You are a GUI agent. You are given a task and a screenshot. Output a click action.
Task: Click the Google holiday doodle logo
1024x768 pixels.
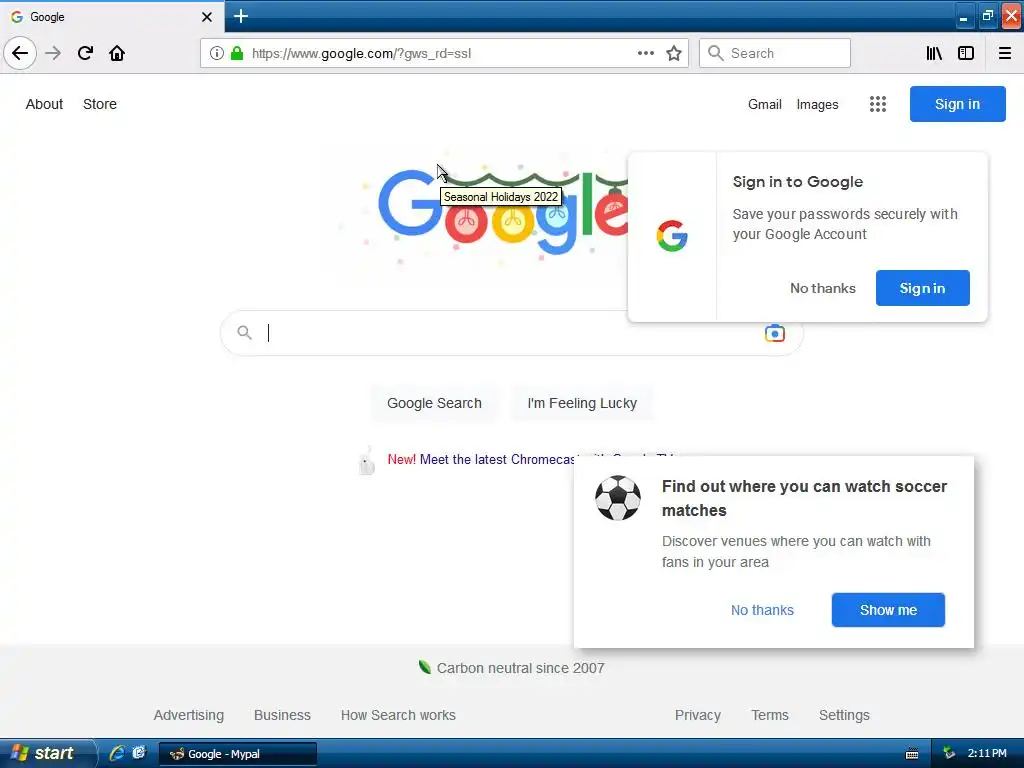coord(503,212)
